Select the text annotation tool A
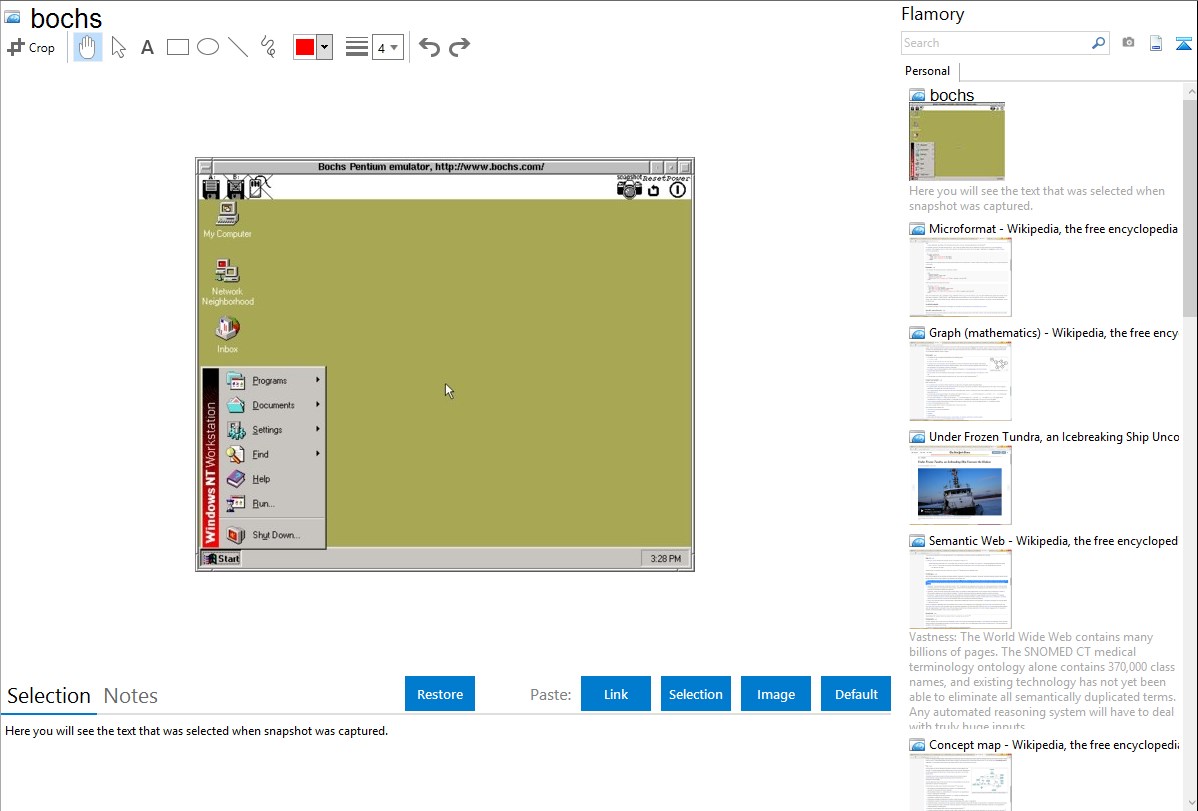This screenshot has height=811, width=1198. [x=147, y=47]
